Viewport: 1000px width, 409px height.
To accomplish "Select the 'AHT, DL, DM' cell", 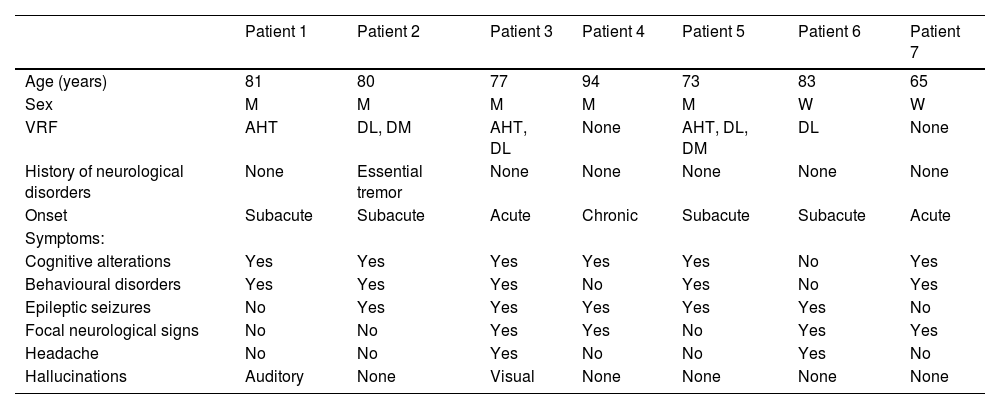I will (x=714, y=136).
